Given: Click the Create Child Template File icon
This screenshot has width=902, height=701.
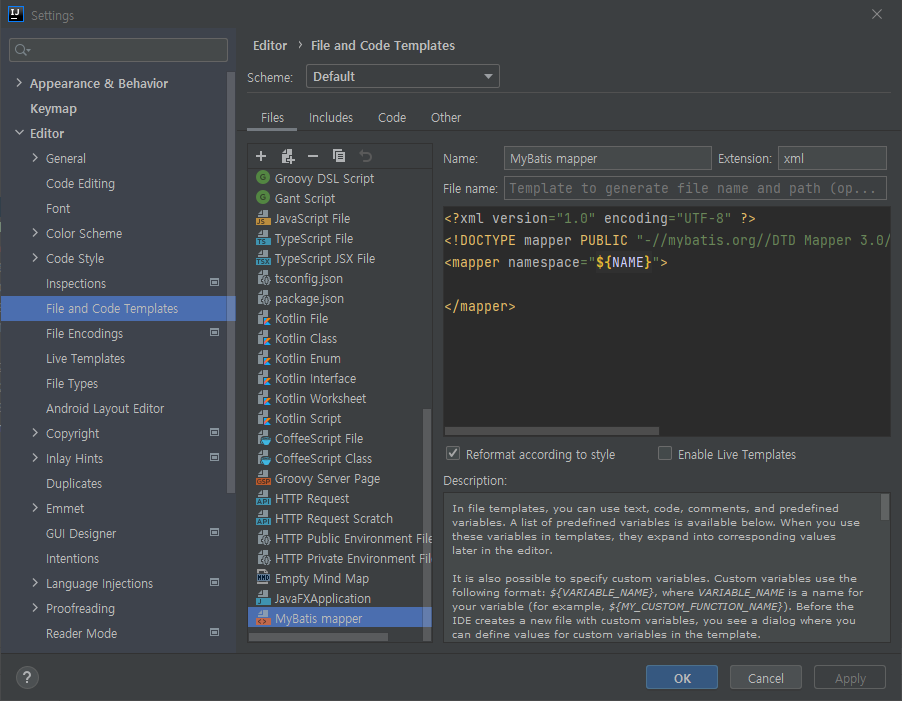Looking at the screenshot, I should [x=288, y=156].
